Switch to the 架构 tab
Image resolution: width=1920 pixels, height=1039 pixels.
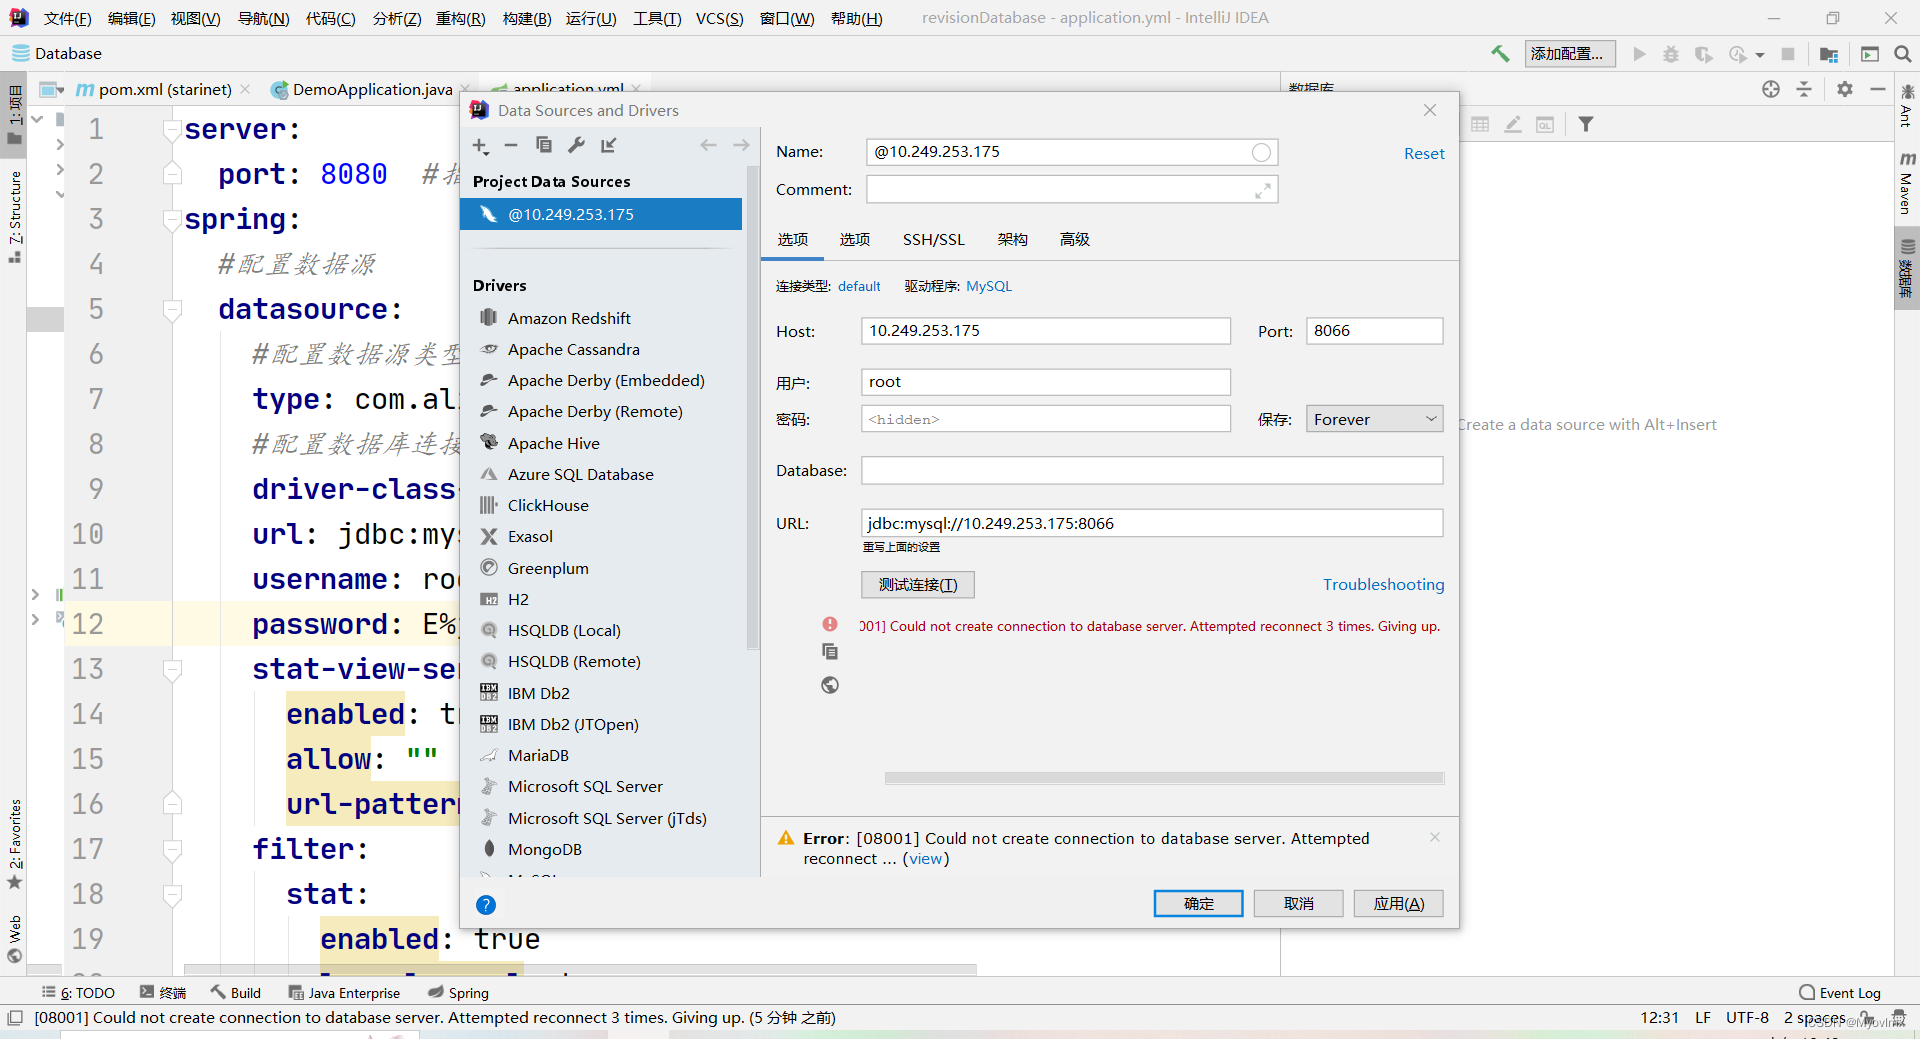point(1012,240)
